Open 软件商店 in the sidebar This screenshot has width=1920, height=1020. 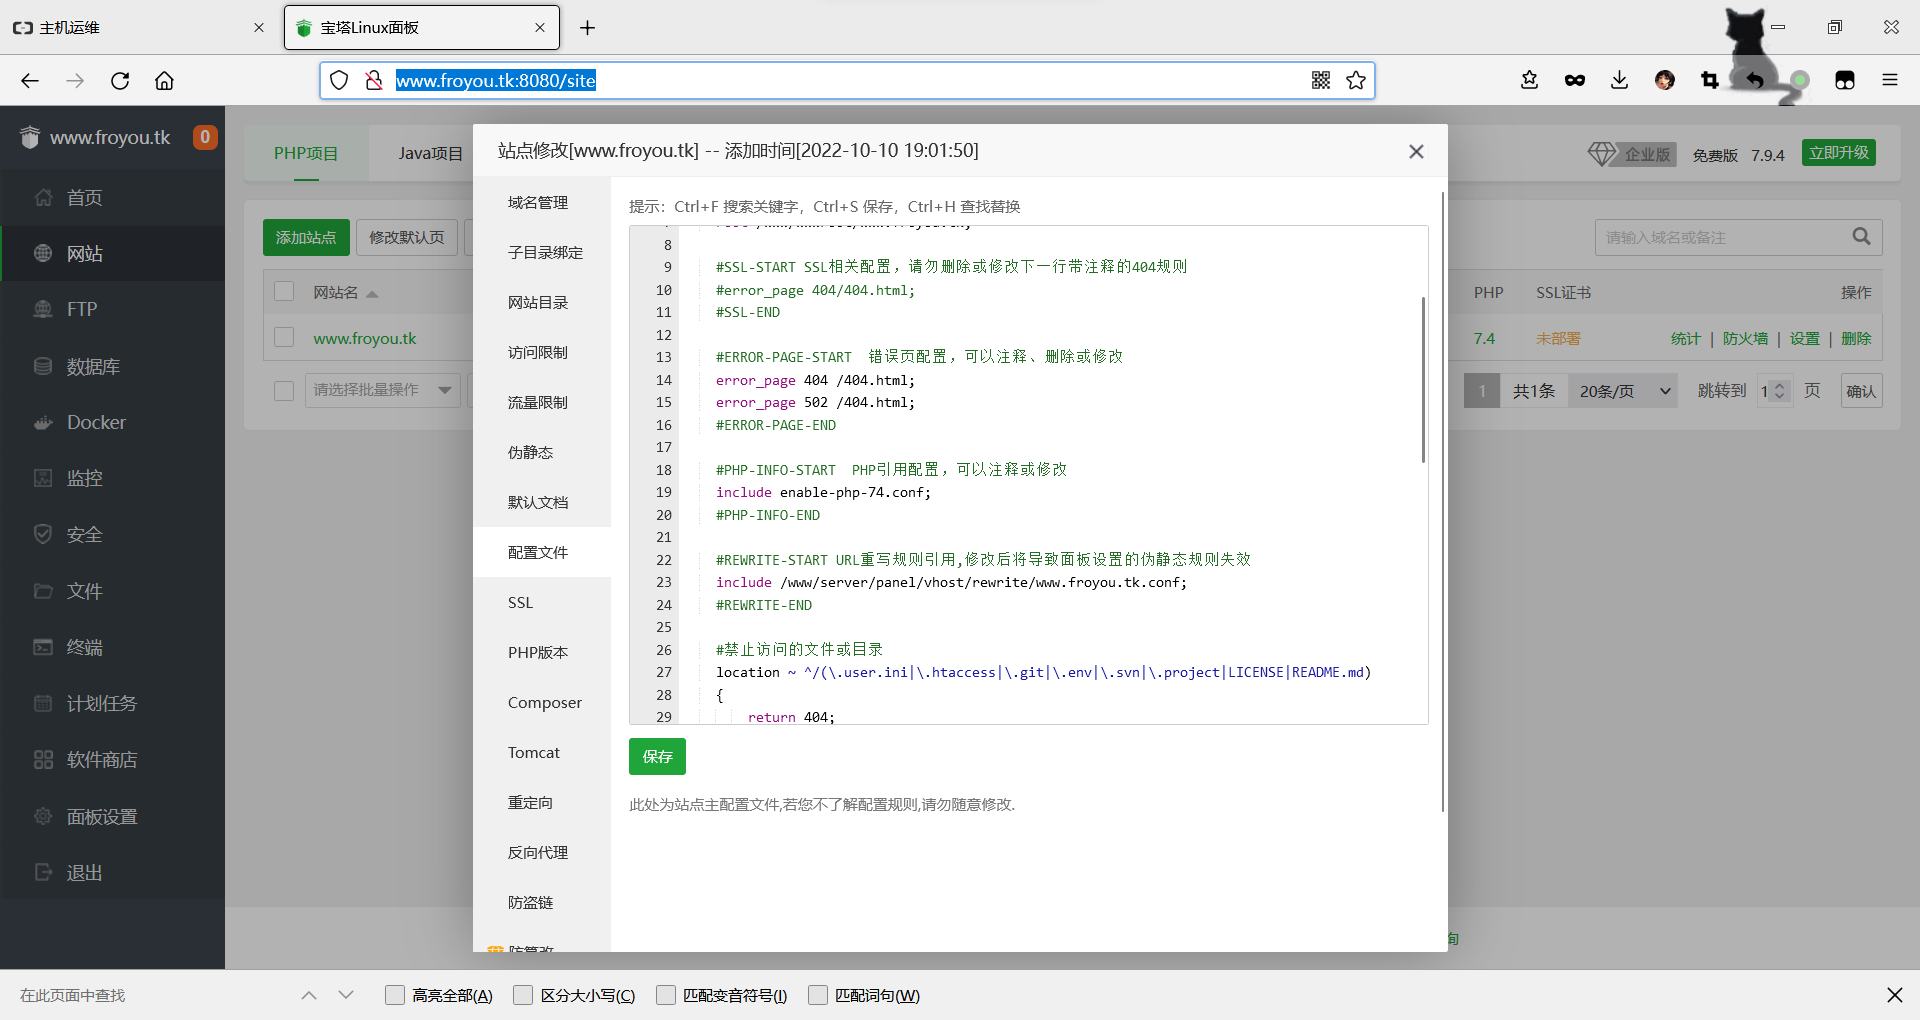click(x=112, y=760)
